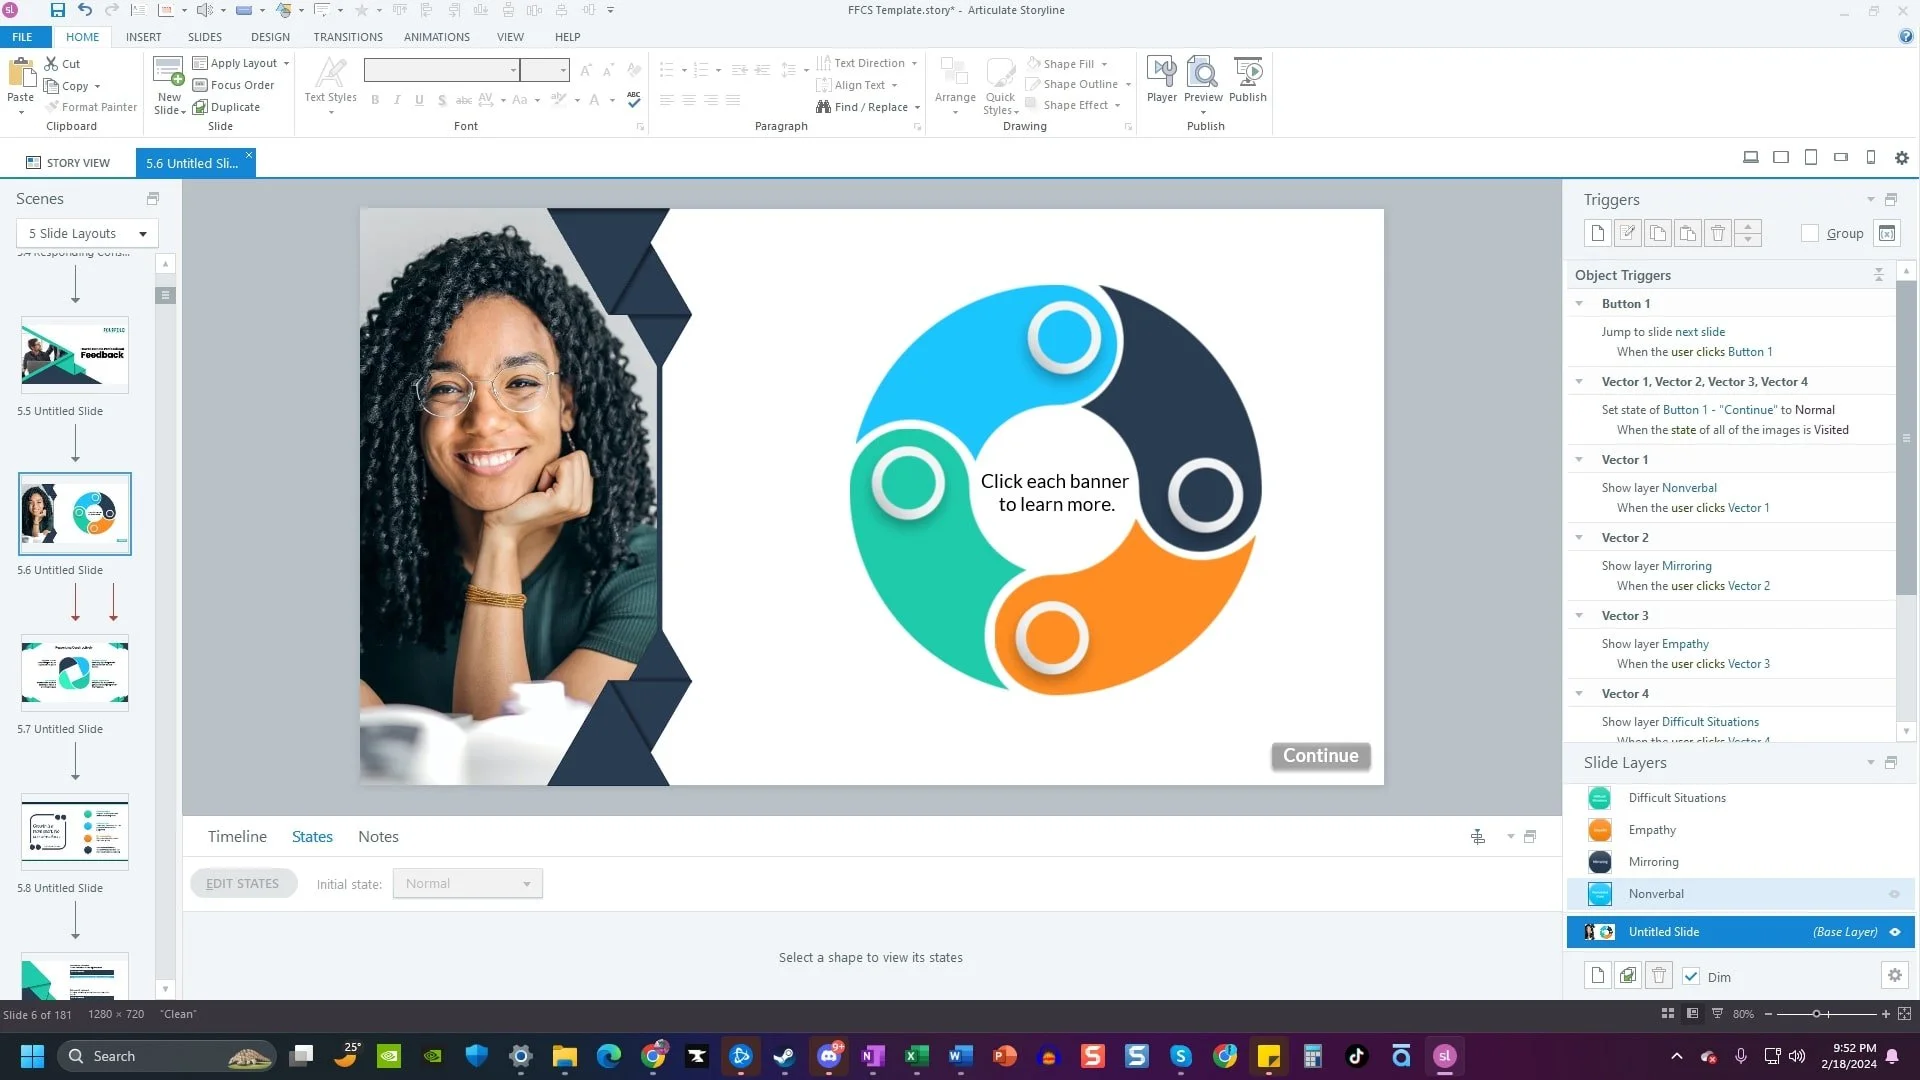Click the zoom slider in status bar
The width and height of the screenshot is (1920, 1080).
click(1816, 1014)
